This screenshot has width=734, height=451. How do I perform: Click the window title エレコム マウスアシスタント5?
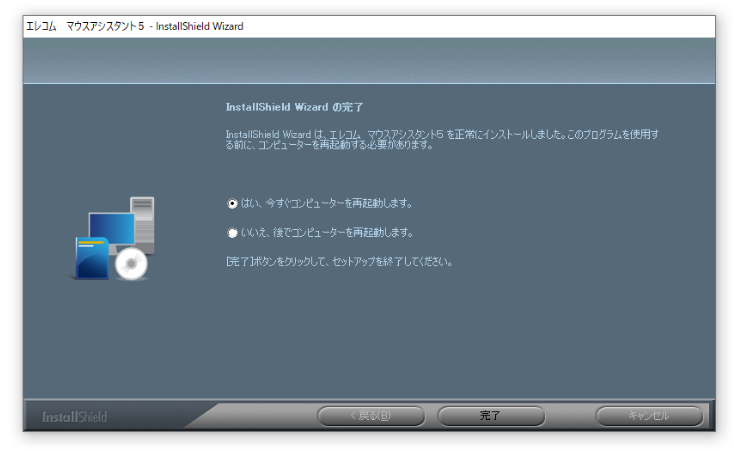point(134,26)
